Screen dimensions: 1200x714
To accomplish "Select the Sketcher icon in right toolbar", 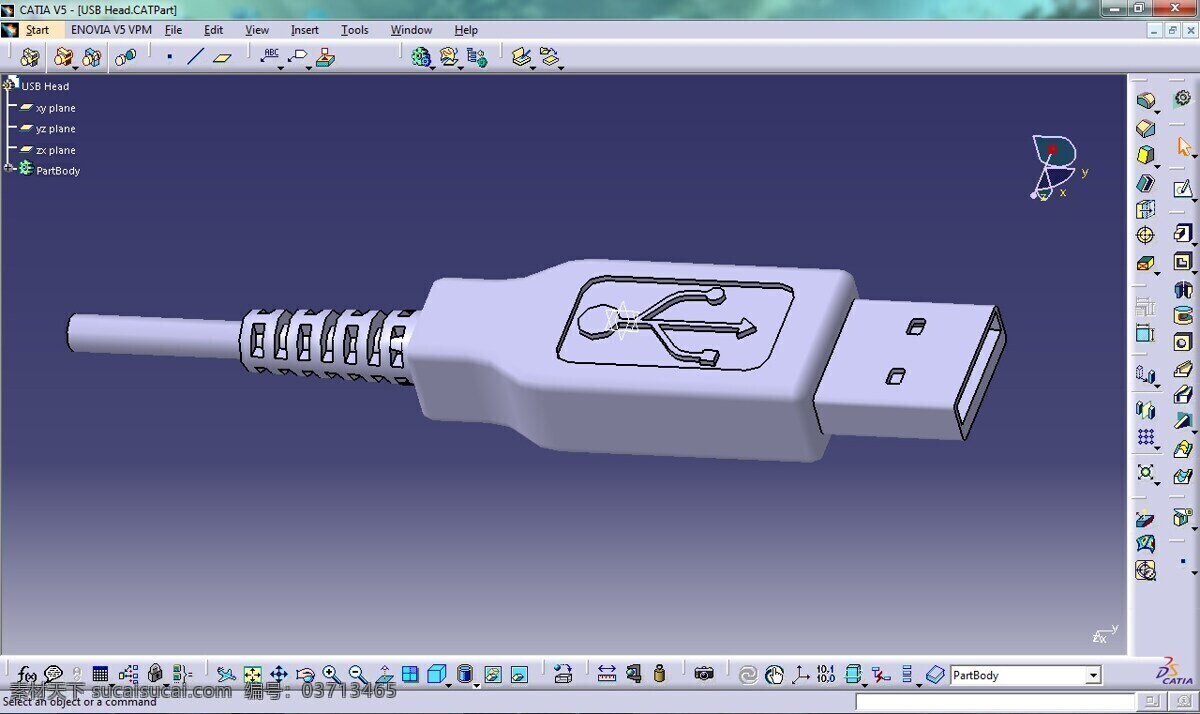I will 1183,188.
